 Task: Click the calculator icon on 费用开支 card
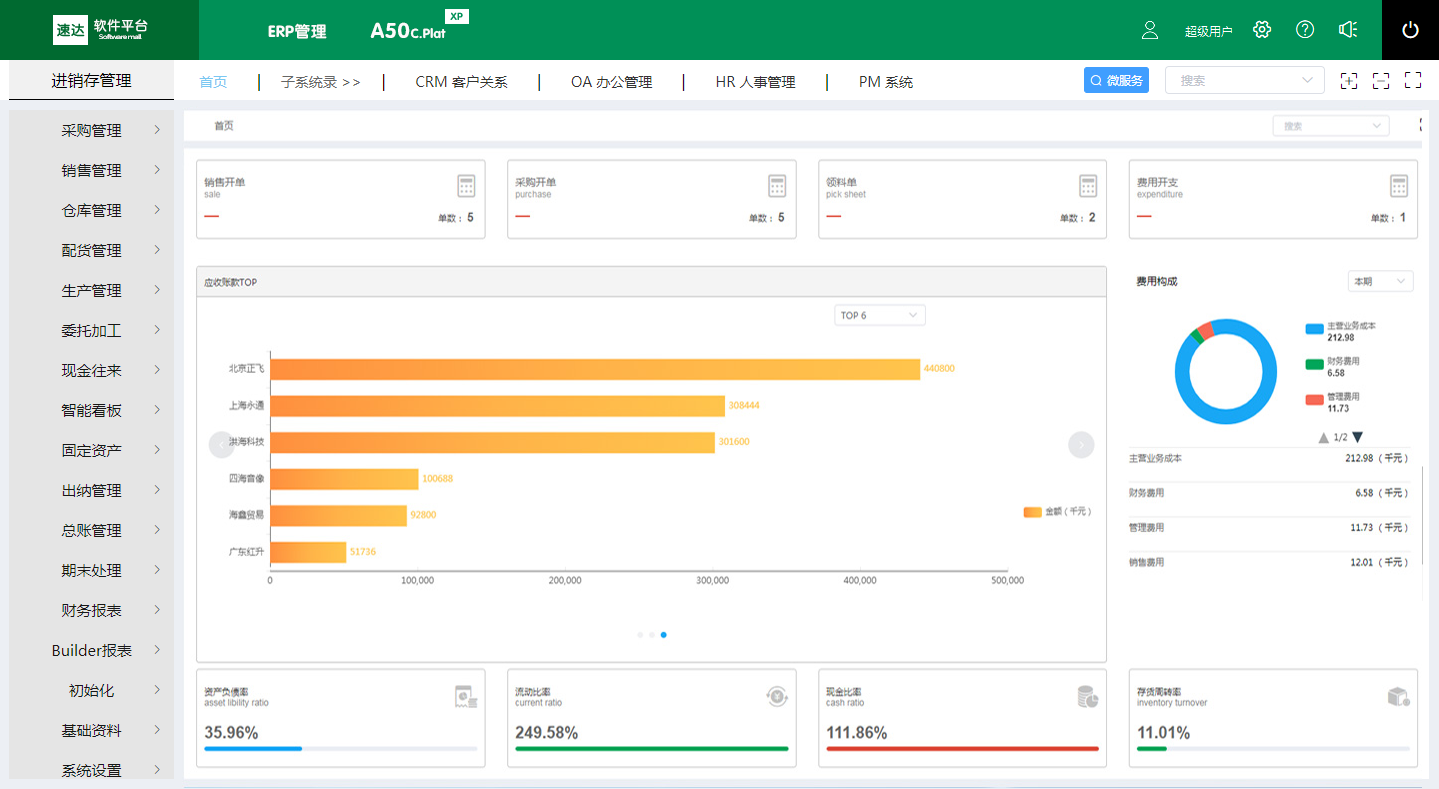coord(1399,186)
